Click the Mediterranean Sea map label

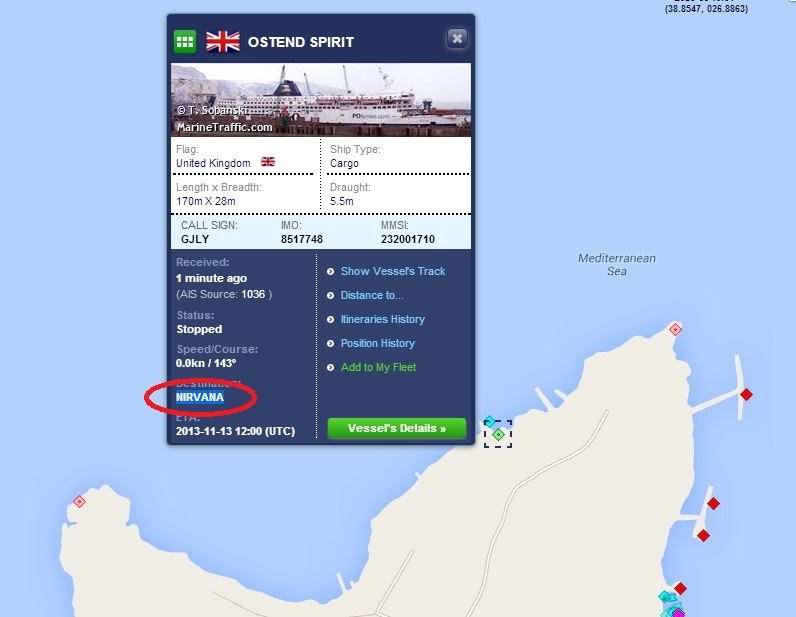(x=617, y=265)
